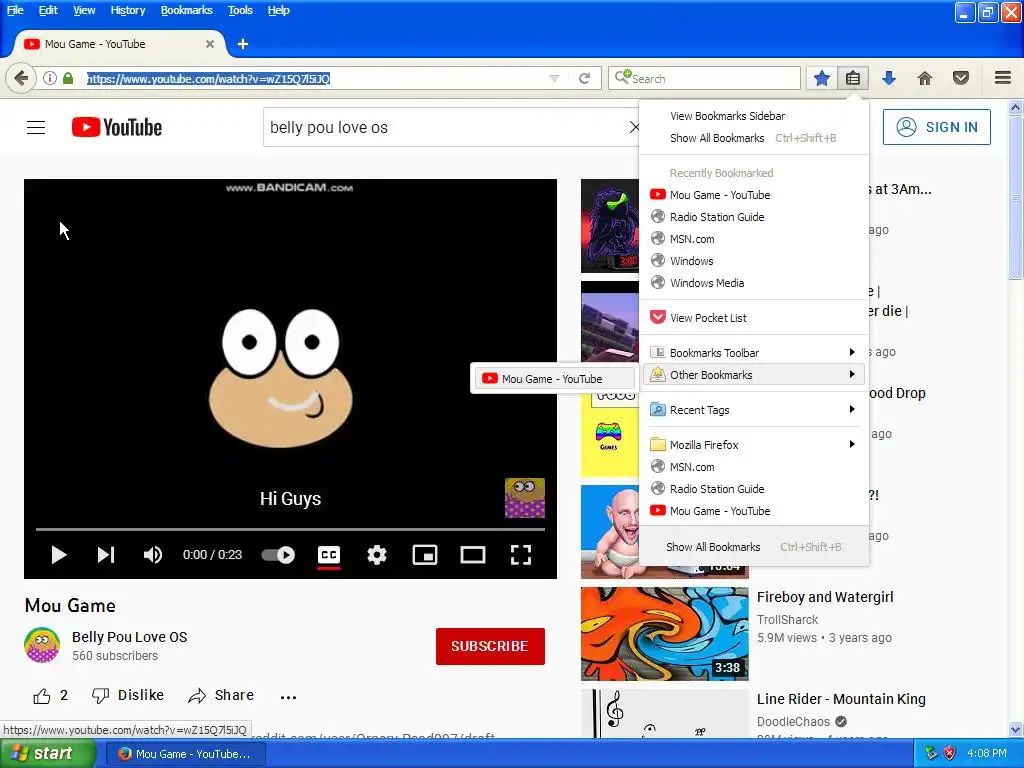
Task: Toggle theater mode in player
Action: tap(473, 555)
